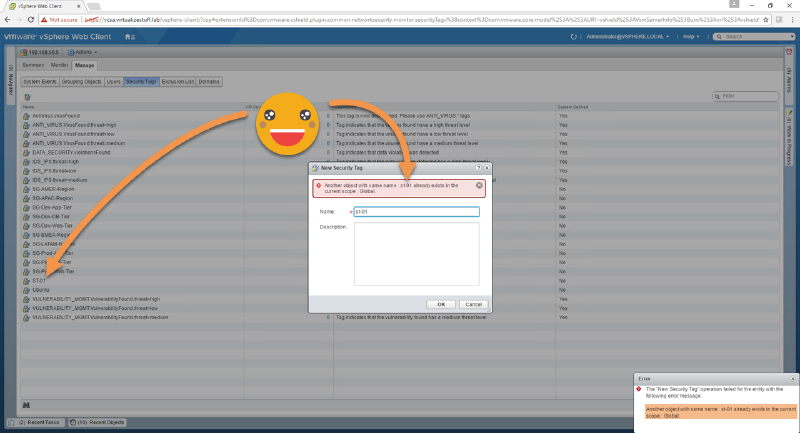
Task: Select SG-Dev-Web-Tier tag row
Action: [x=401, y=226]
